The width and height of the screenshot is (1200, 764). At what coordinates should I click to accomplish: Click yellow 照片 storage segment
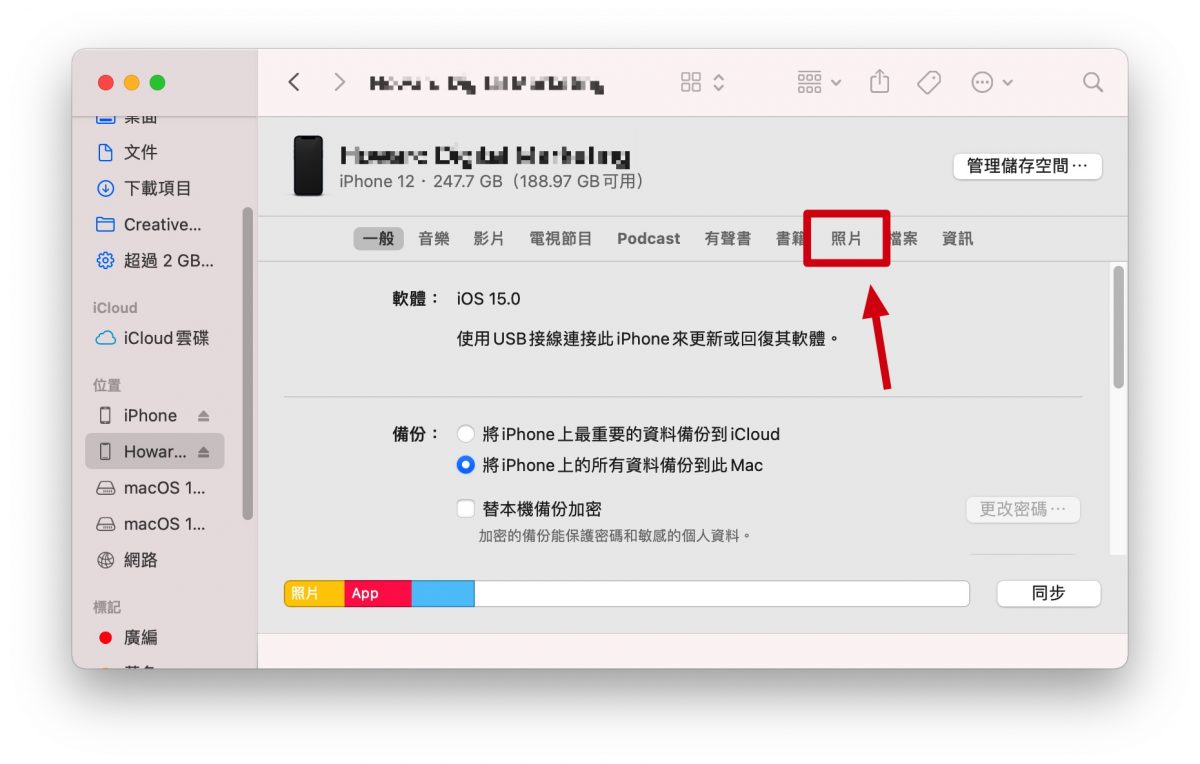pos(314,593)
